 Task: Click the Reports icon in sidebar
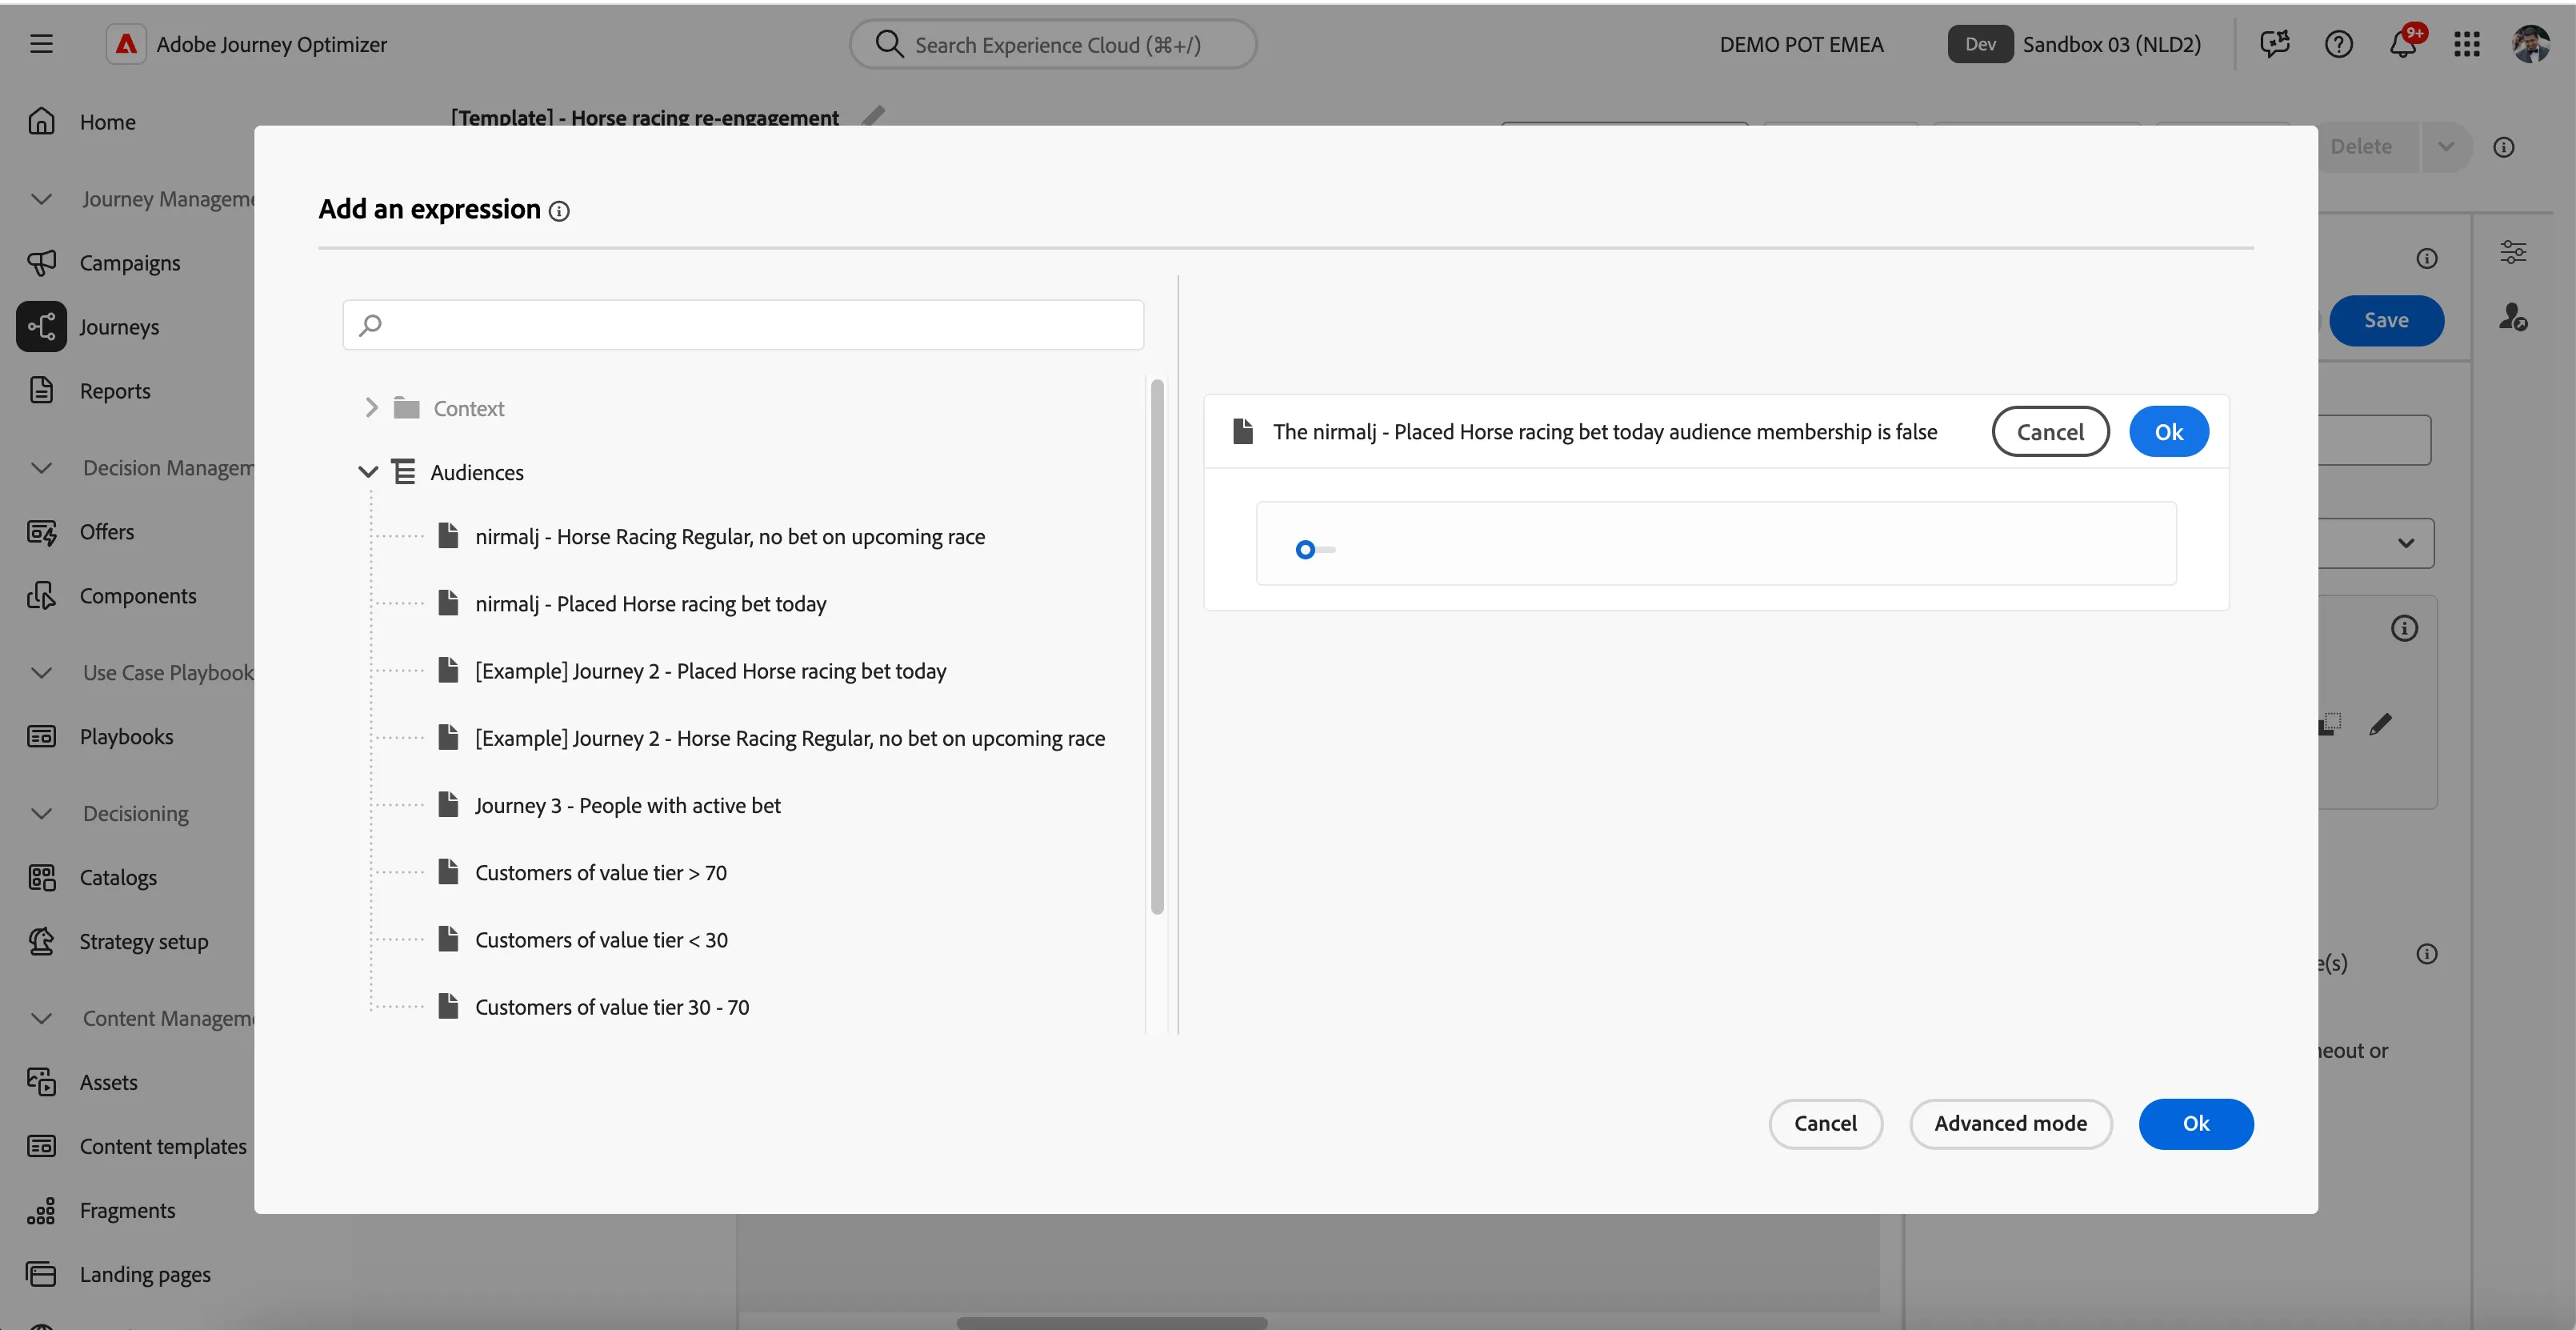[x=41, y=390]
